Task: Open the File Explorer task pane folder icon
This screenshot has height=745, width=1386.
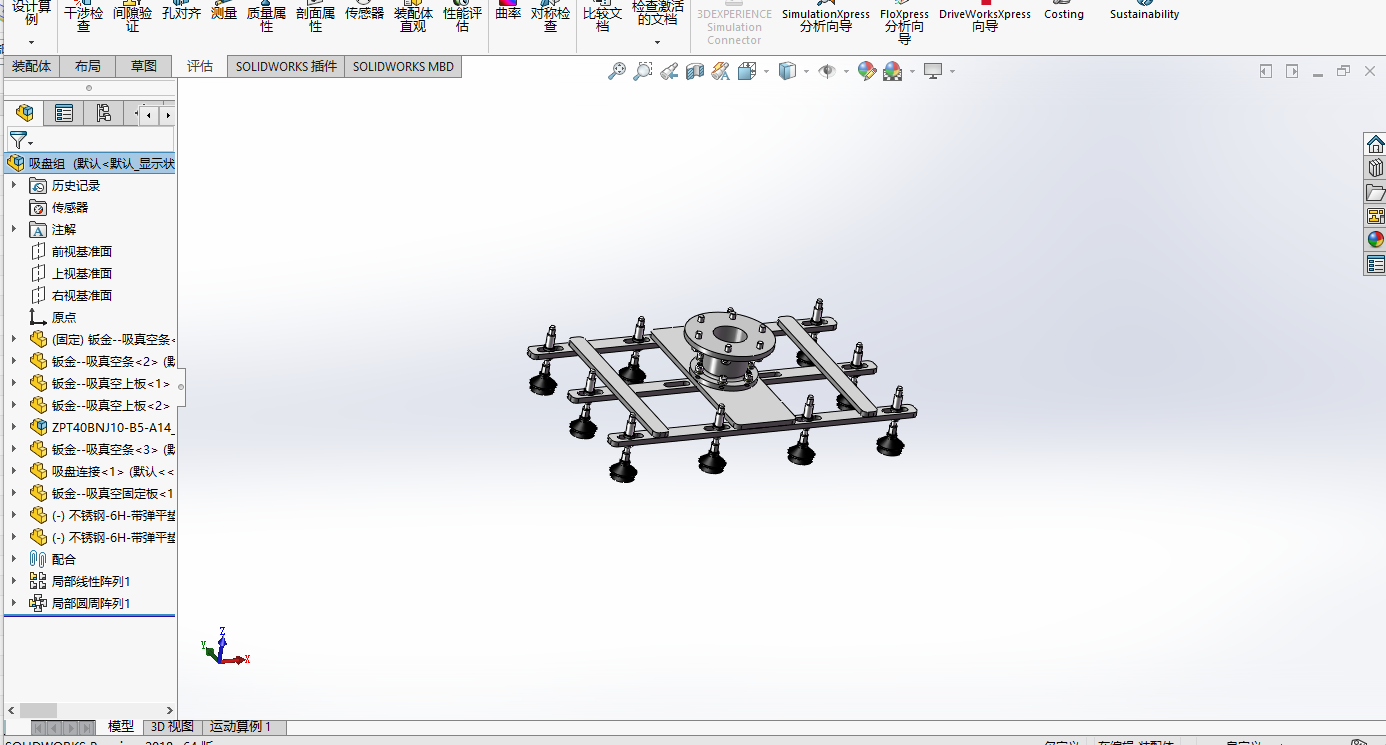Action: click(1375, 192)
